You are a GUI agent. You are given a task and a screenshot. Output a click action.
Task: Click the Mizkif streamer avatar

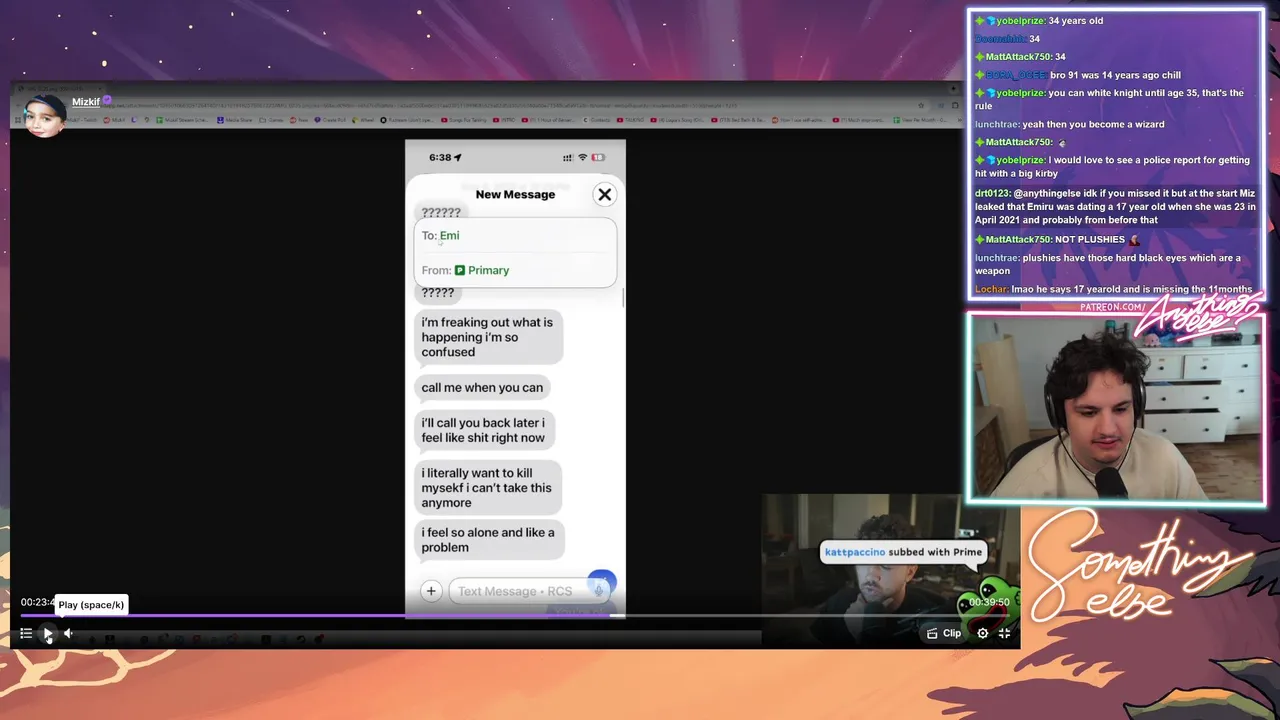tap(45, 115)
